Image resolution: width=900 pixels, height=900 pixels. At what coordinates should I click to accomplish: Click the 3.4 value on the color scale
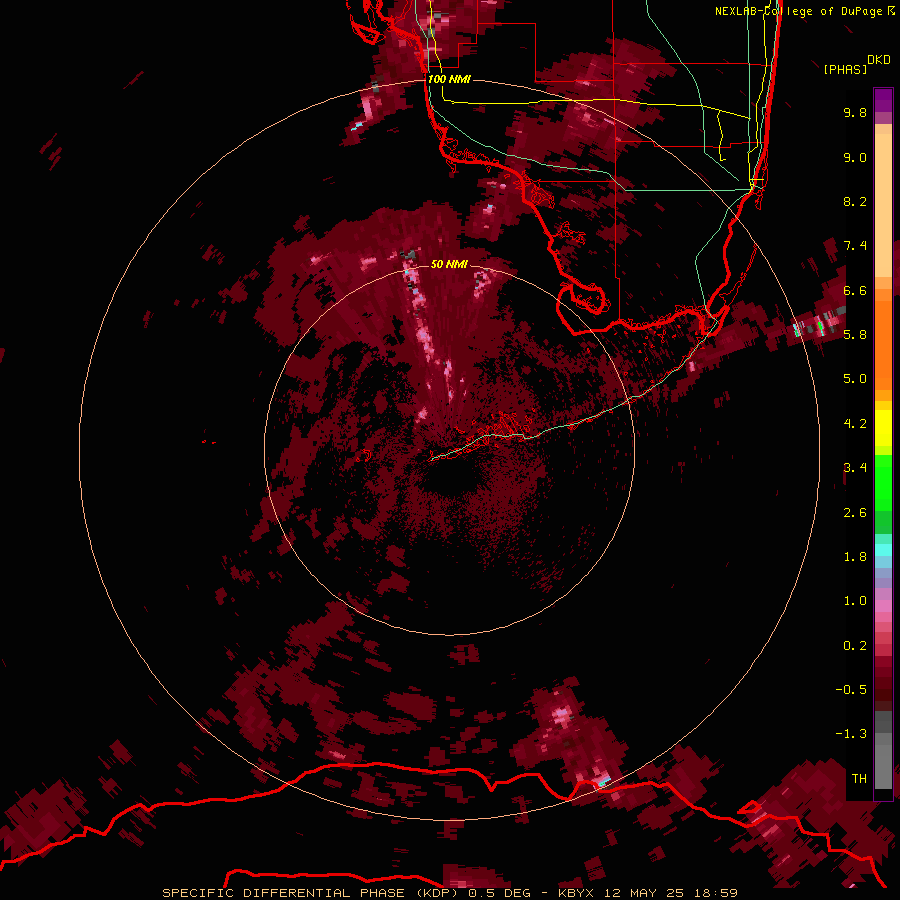point(855,468)
